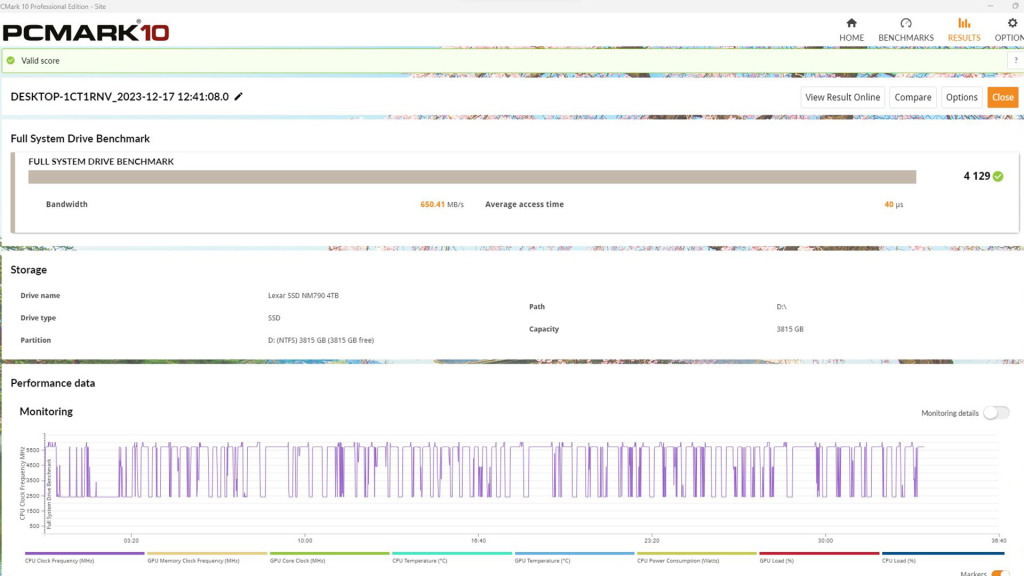Open the Options button beside Compare

[962, 97]
